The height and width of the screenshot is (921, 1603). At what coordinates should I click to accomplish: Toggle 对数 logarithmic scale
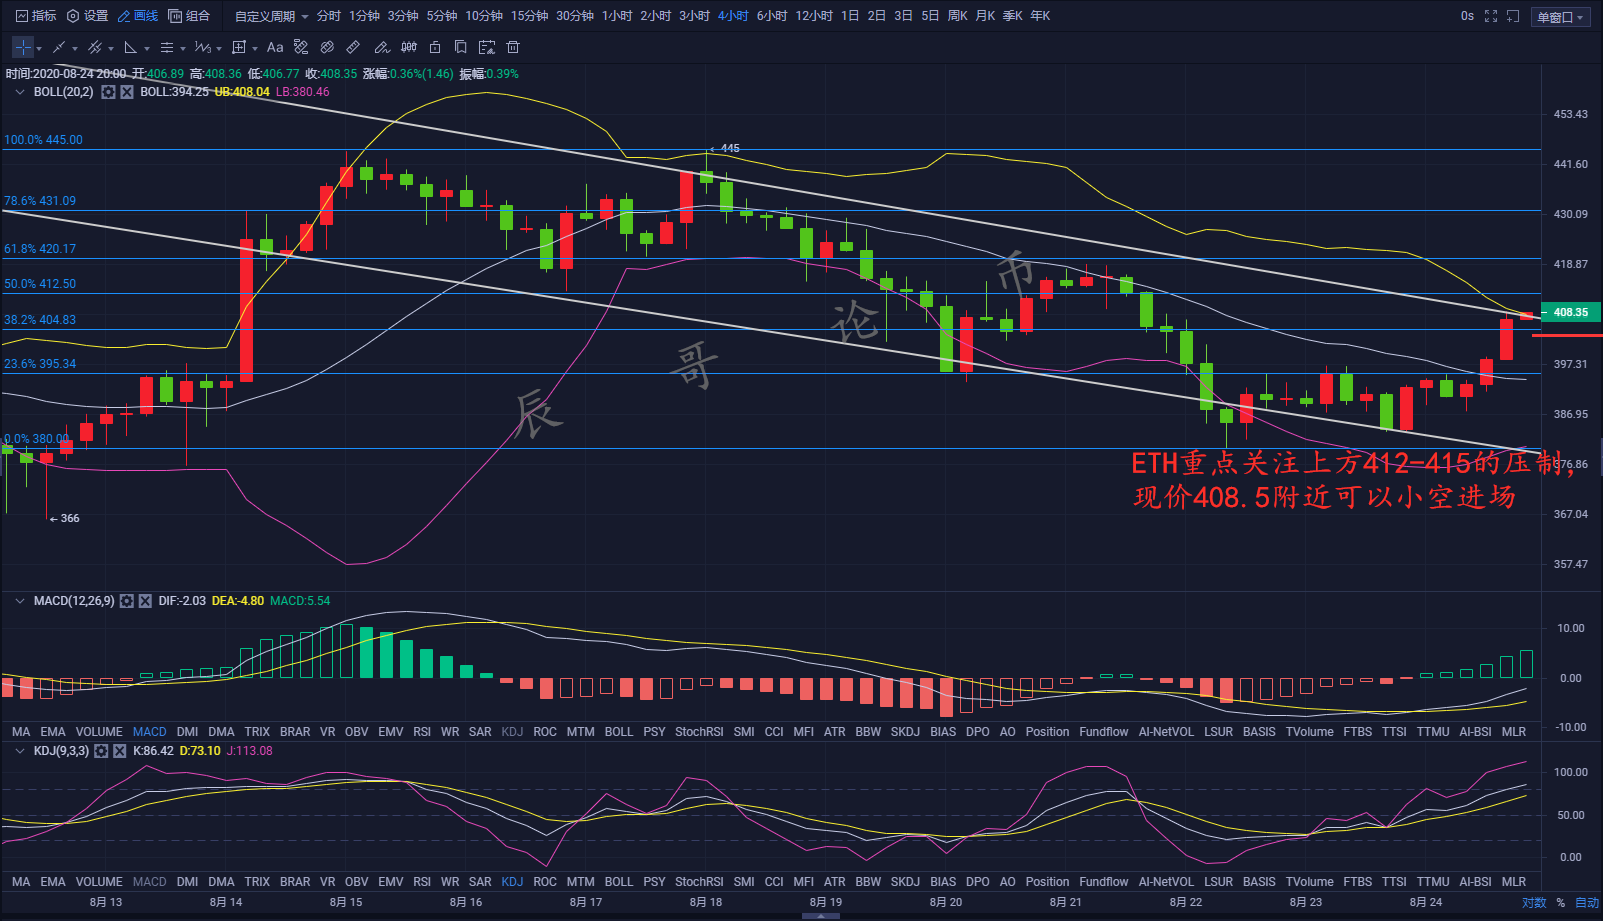point(1534,903)
